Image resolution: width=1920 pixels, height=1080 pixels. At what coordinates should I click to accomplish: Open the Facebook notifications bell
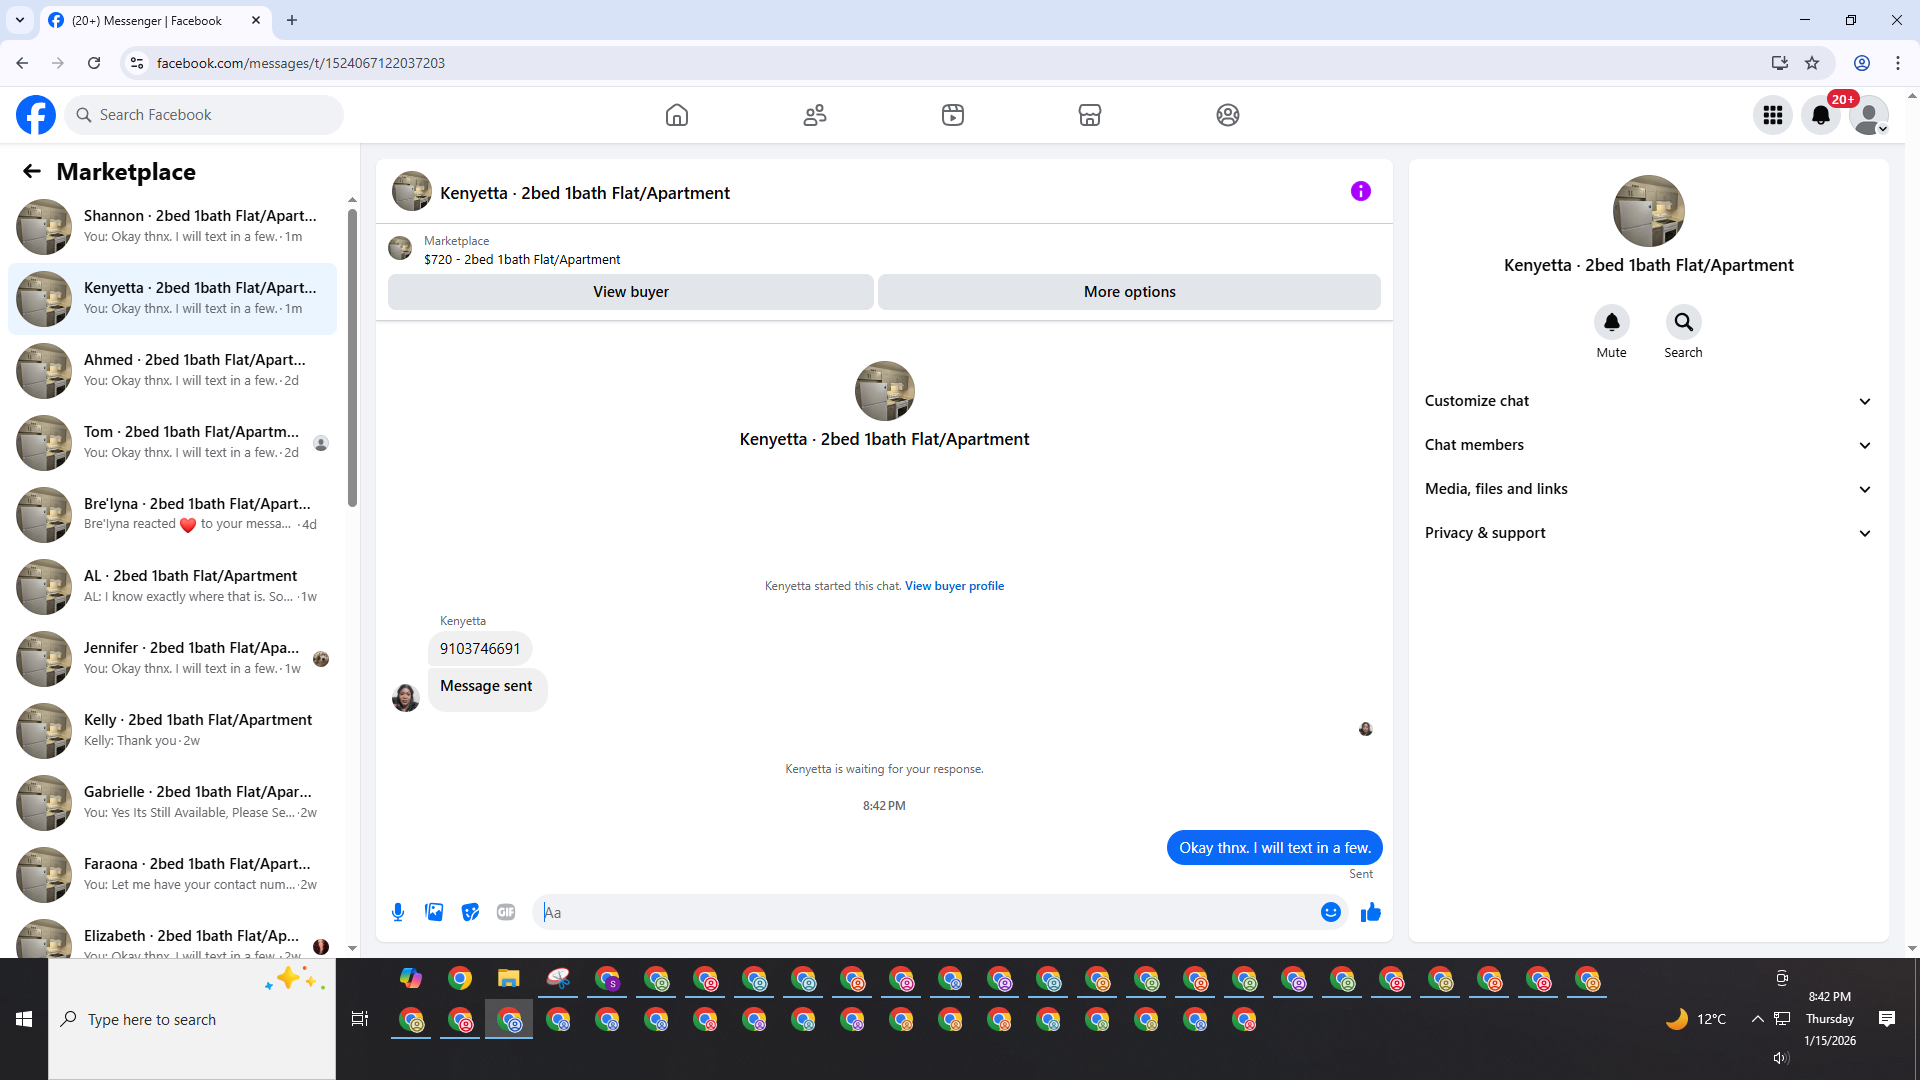point(1820,115)
